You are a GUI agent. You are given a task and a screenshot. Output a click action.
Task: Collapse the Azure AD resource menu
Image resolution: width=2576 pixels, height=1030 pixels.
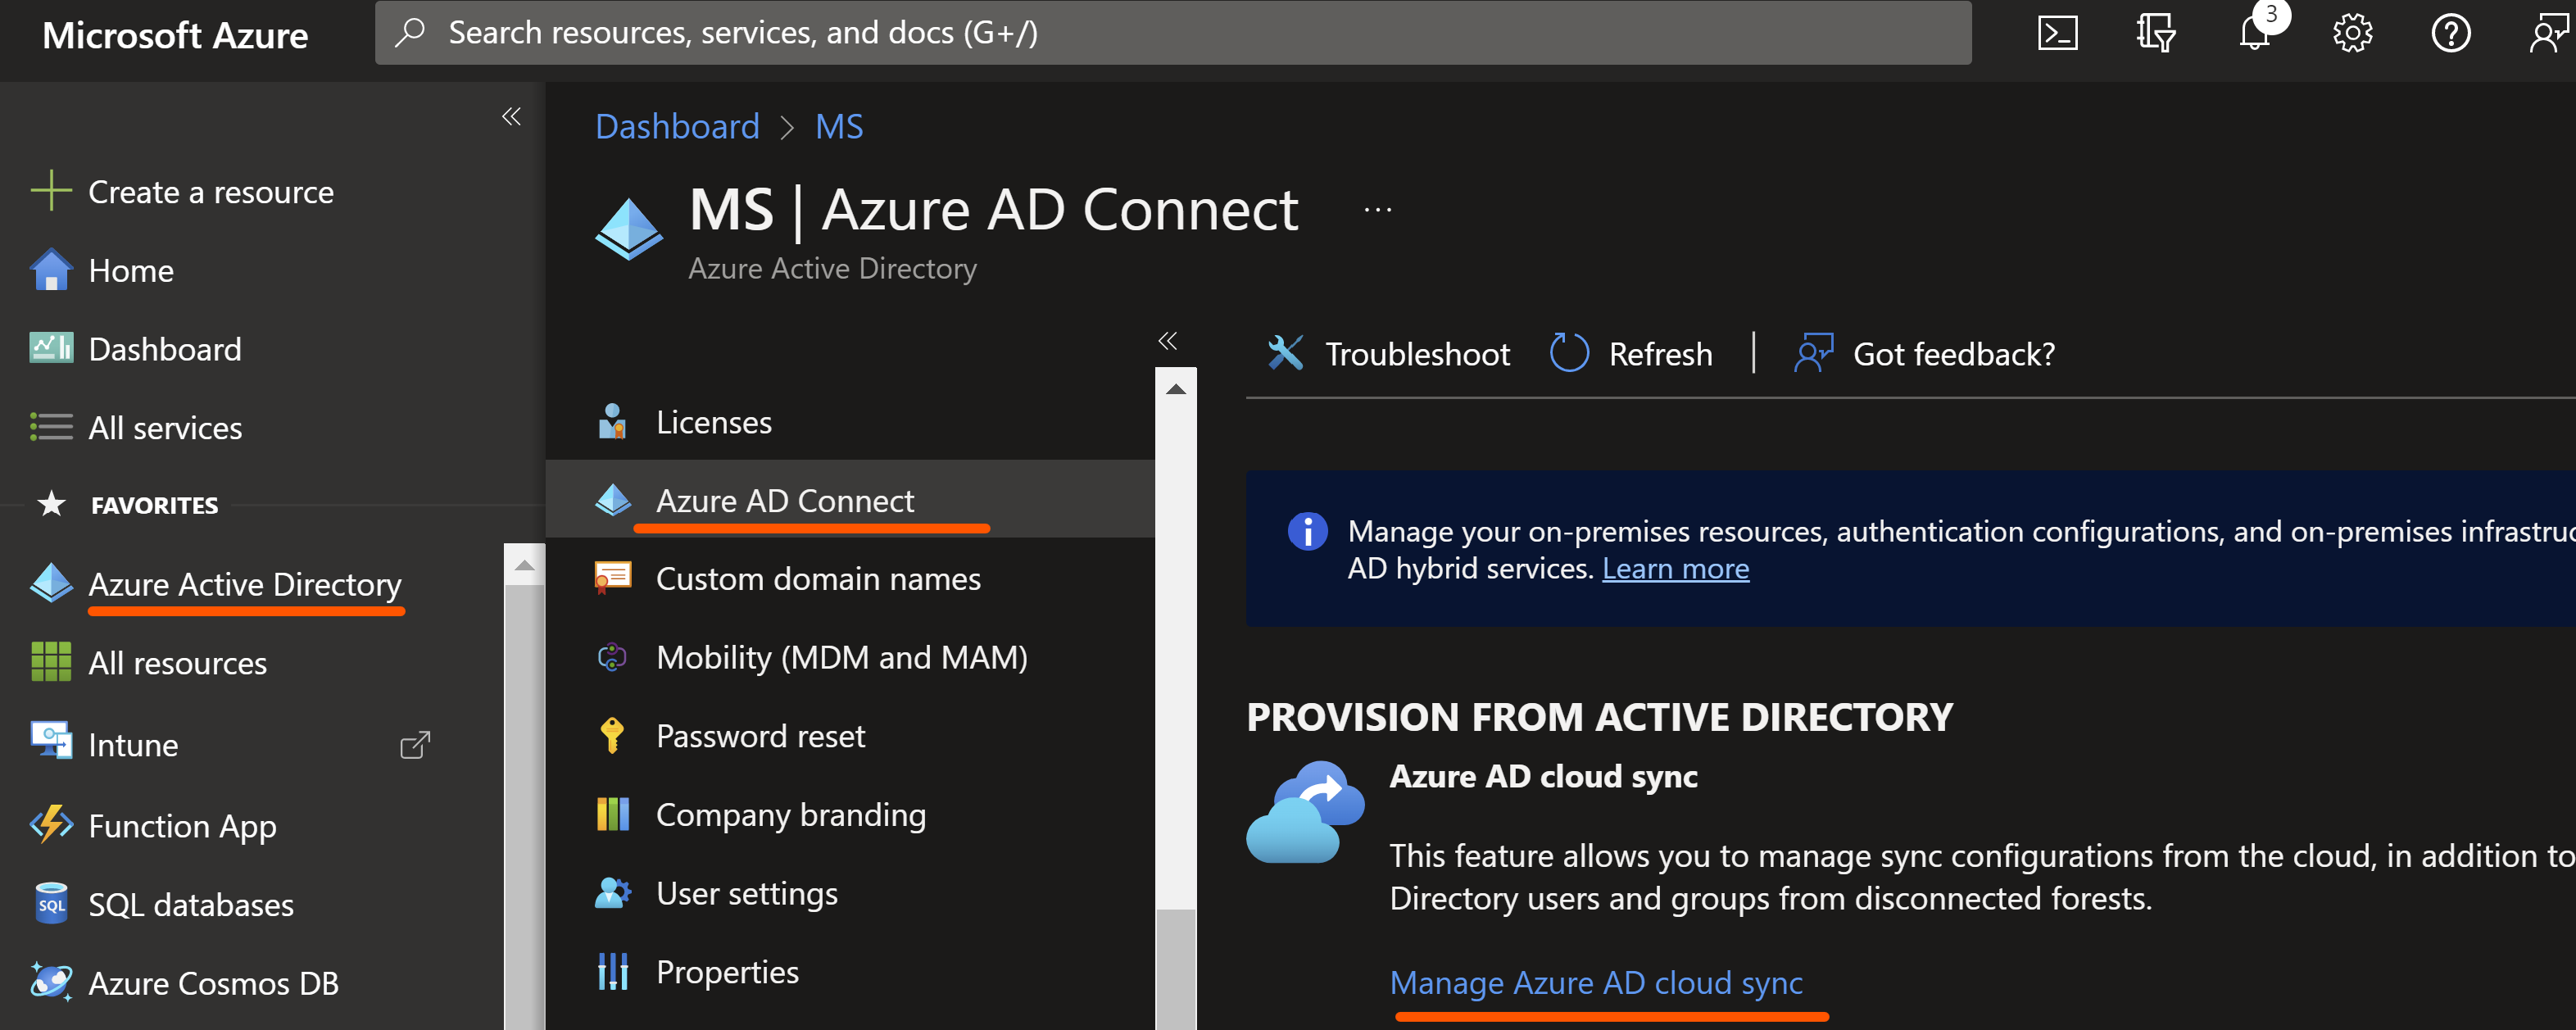pyautogui.click(x=1167, y=341)
